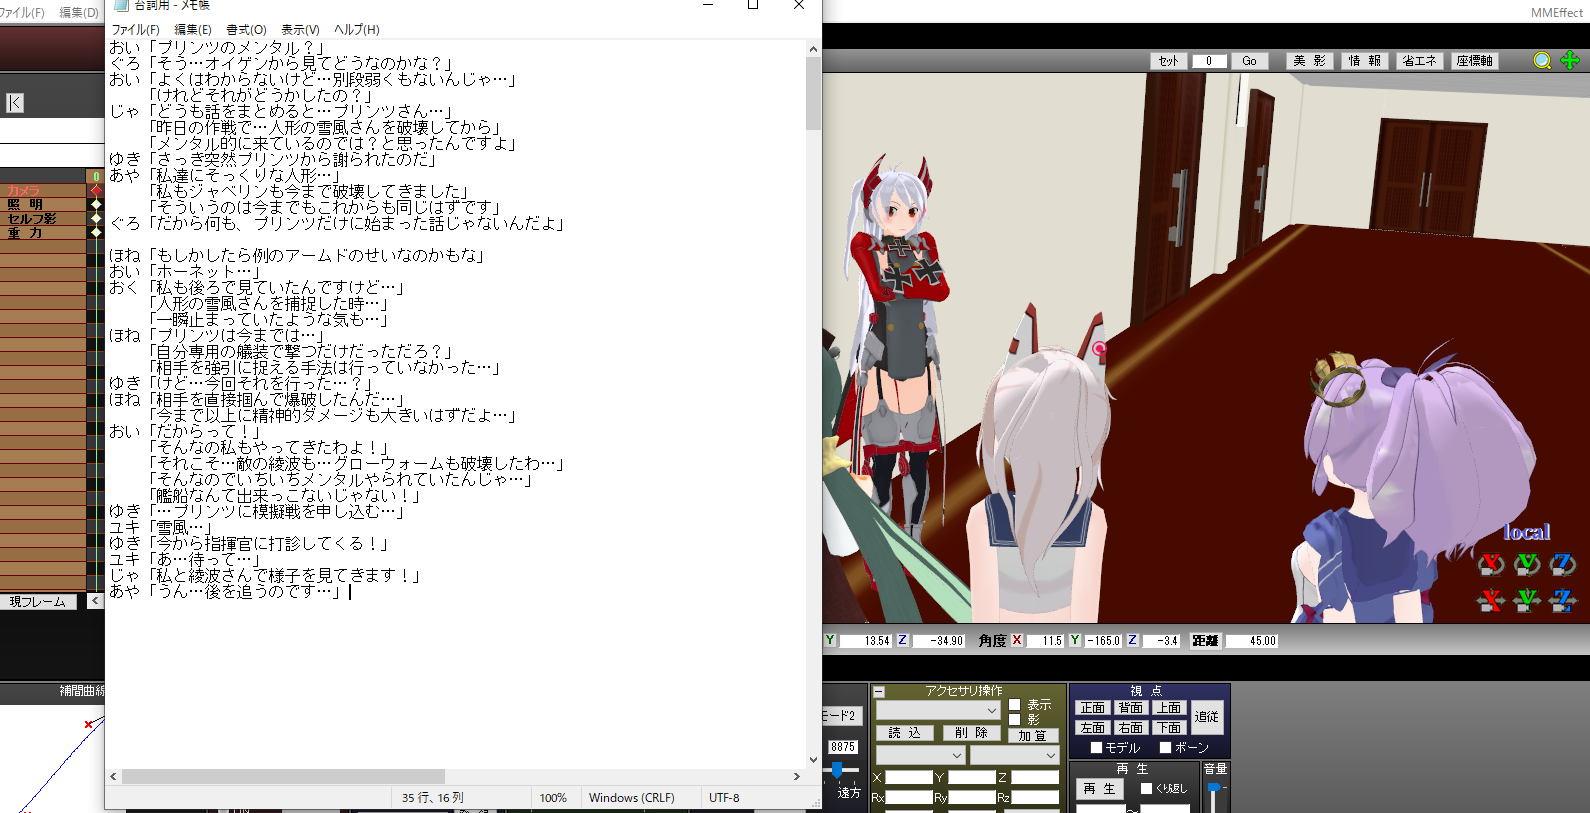The width and height of the screenshot is (1590, 813).
Task: Click the accessory X position input field
Action: click(x=909, y=777)
